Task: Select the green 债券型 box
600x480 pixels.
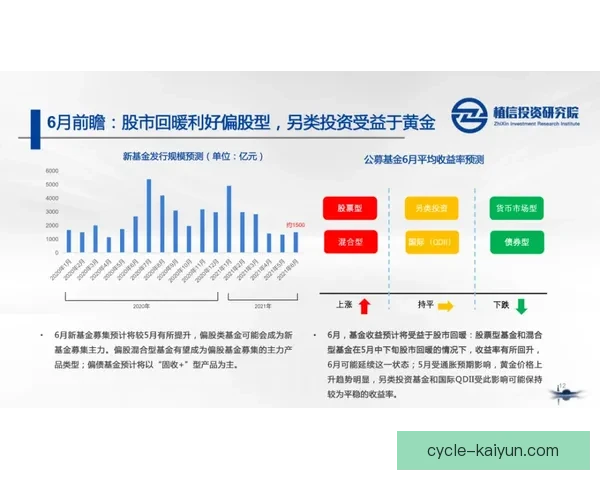Action: [517, 242]
